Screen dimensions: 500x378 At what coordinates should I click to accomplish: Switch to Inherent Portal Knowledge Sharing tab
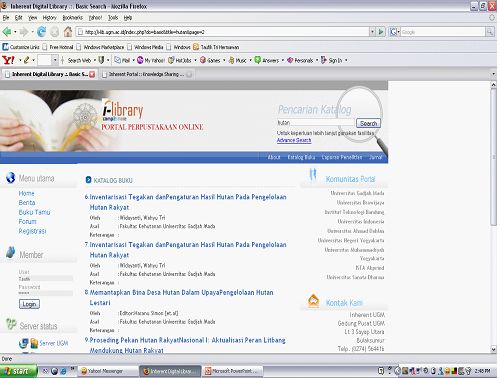(147, 74)
